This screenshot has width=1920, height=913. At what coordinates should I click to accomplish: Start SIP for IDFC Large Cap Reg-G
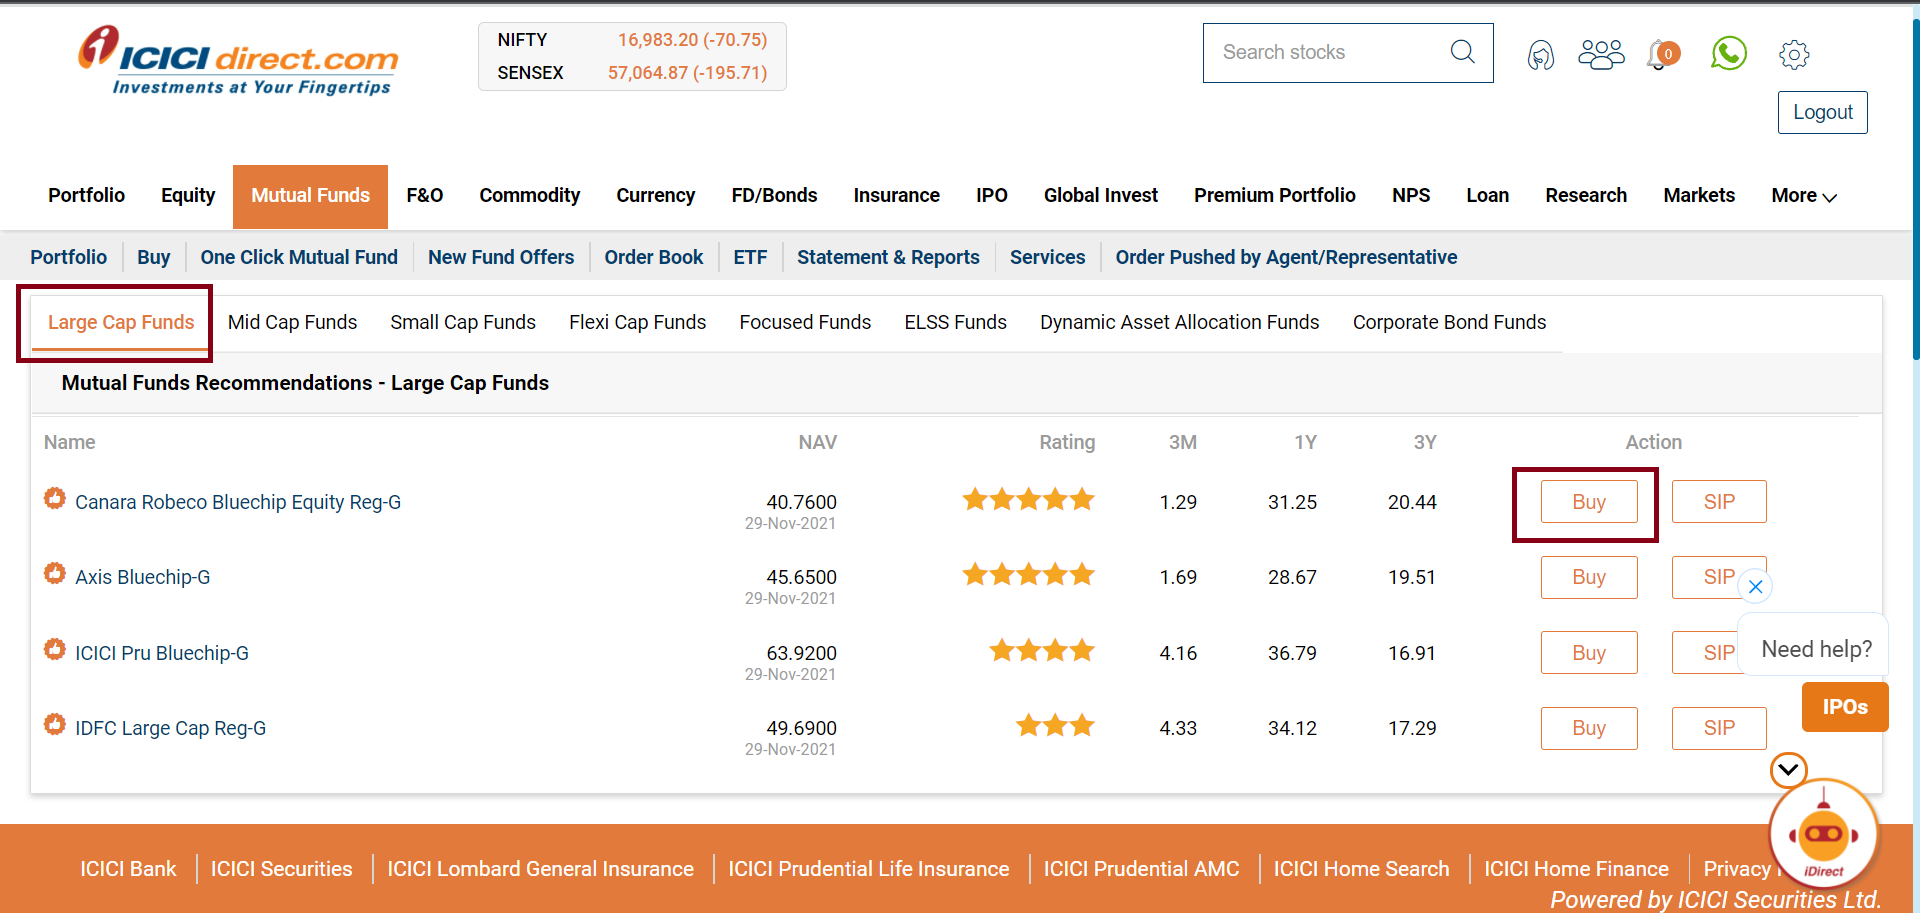pyautogui.click(x=1718, y=728)
